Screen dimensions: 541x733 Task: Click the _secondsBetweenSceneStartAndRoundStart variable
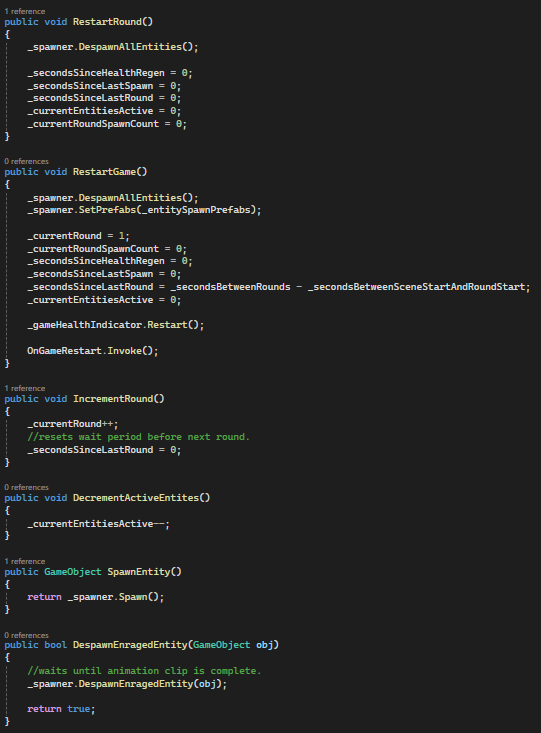coord(416,287)
